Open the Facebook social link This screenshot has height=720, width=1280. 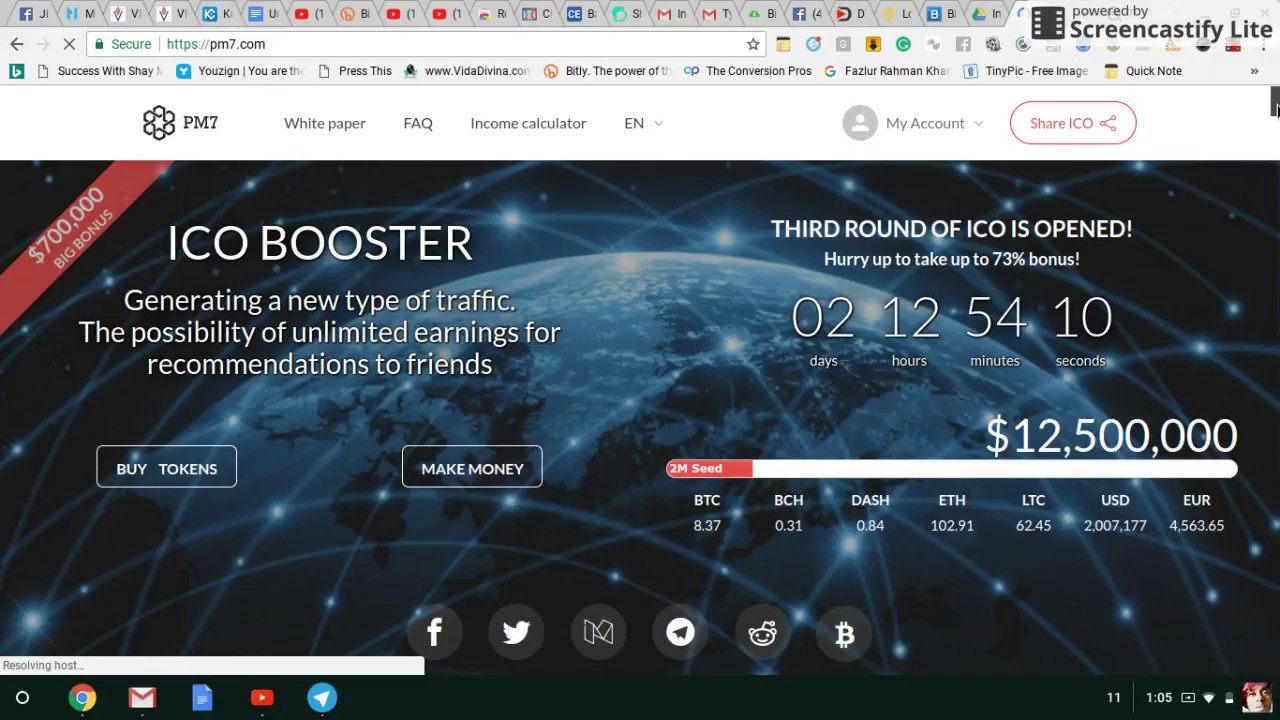pos(434,632)
